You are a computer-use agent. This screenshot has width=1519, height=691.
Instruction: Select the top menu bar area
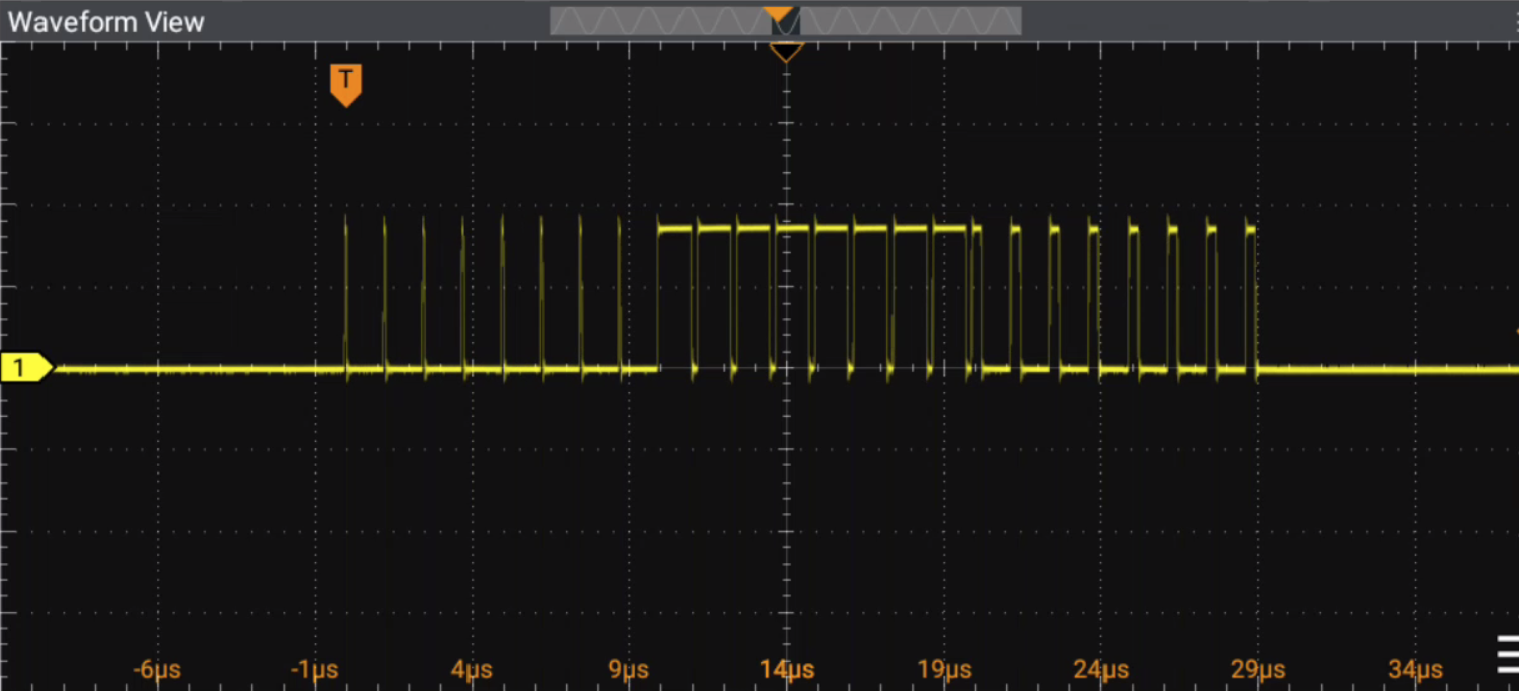click(x=400, y=22)
